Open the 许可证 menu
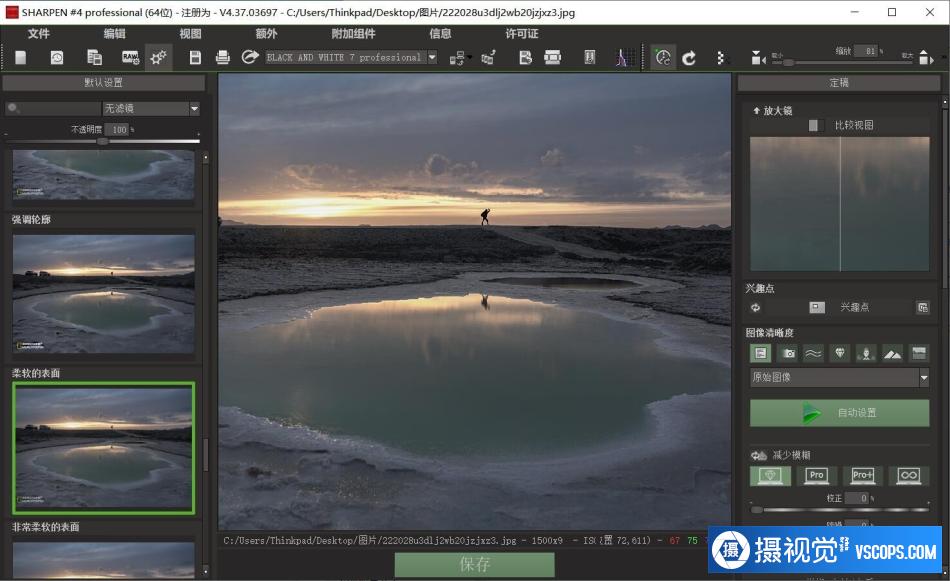Viewport: 950px width, 581px height. pyautogui.click(x=522, y=34)
